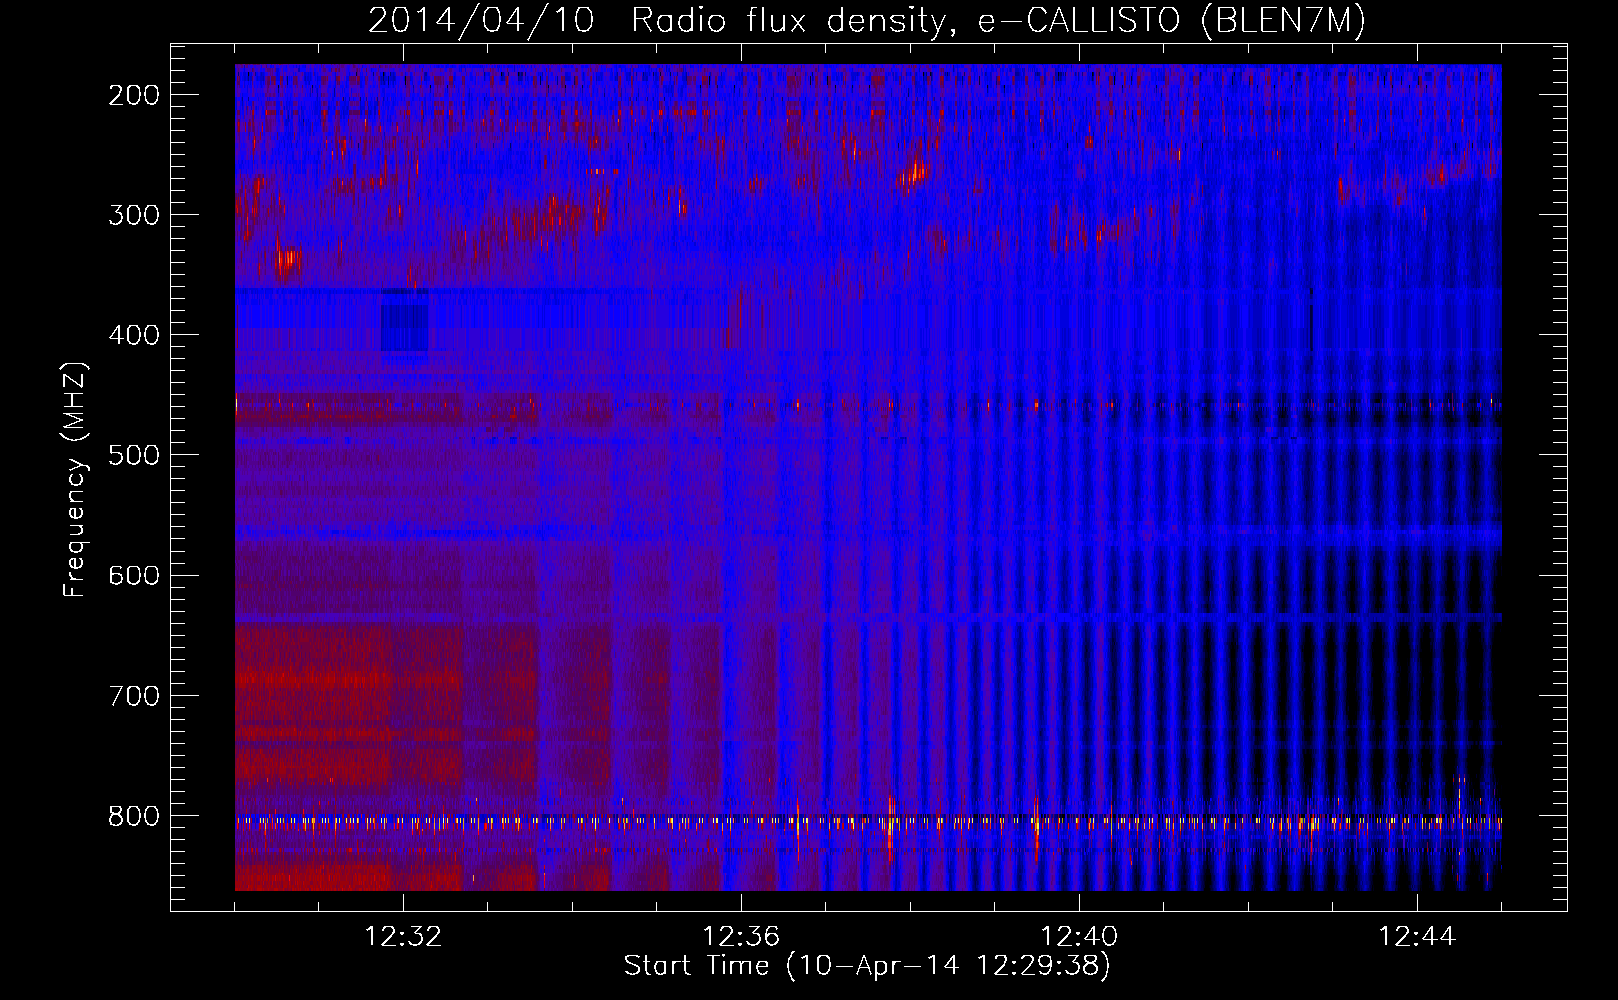
Task: Click the 12:32 time tick label
Action: pos(403,937)
